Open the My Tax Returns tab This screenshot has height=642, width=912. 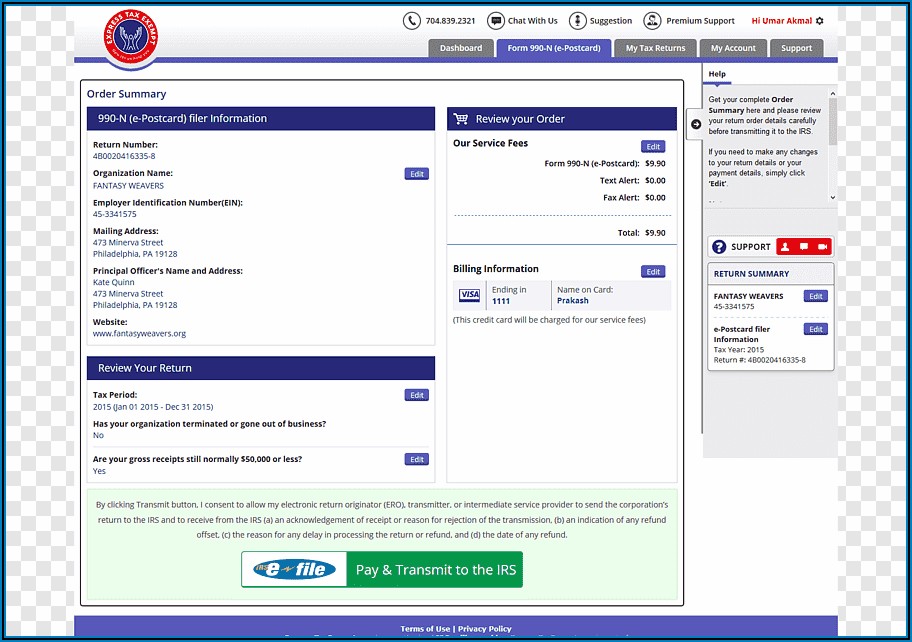tap(655, 48)
